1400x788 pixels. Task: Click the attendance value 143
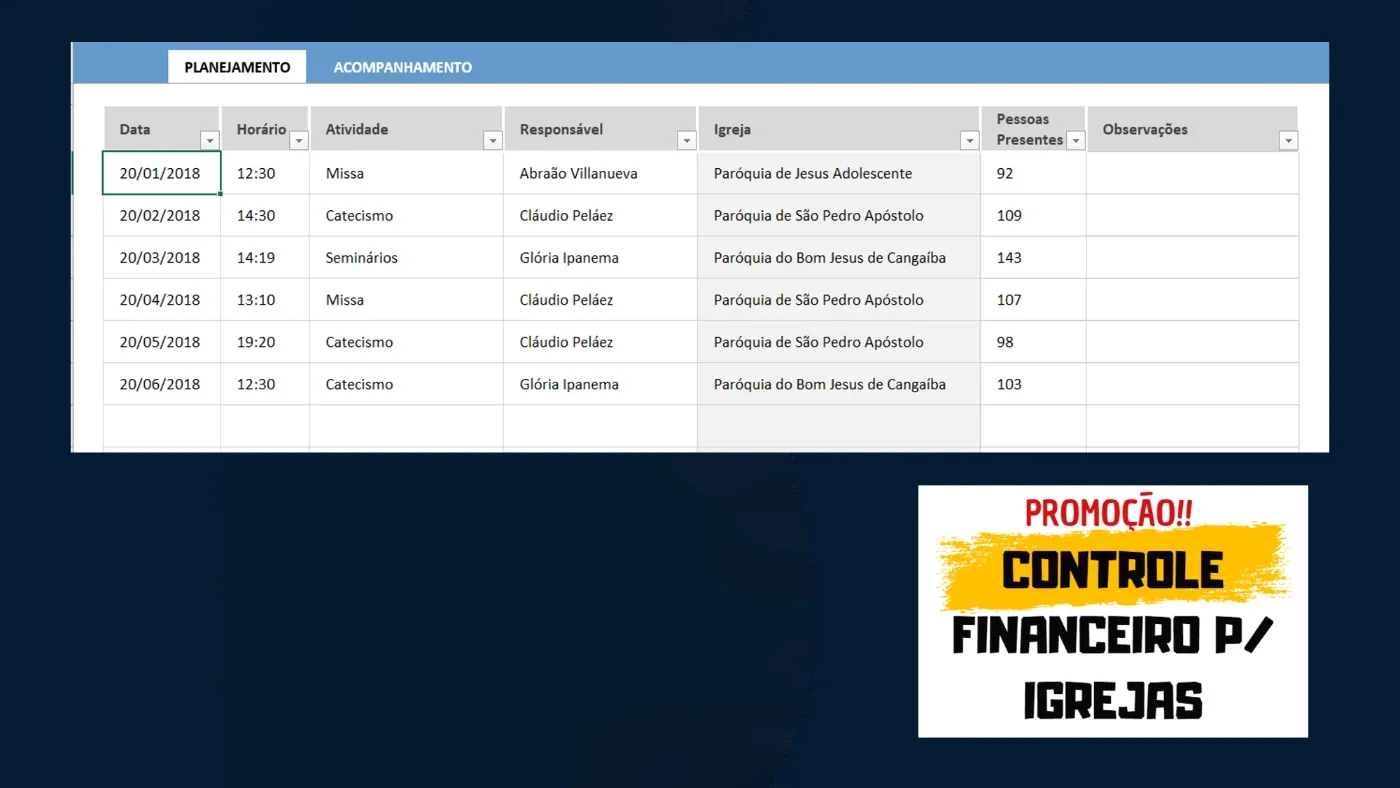click(1033, 257)
